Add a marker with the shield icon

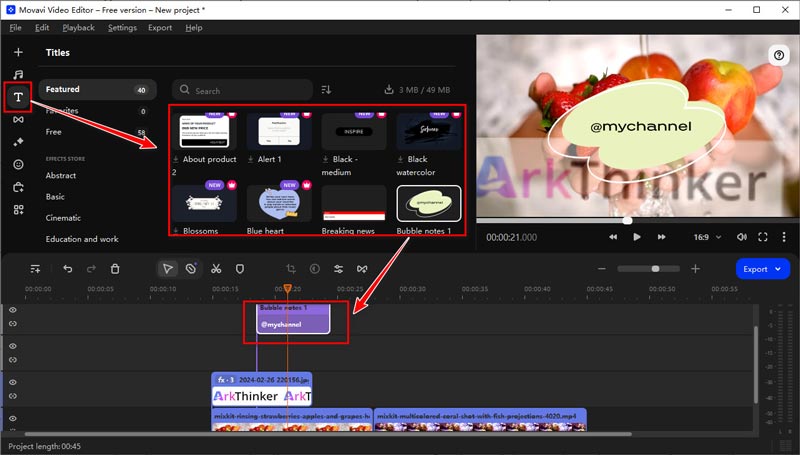pyautogui.click(x=240, y=269)
